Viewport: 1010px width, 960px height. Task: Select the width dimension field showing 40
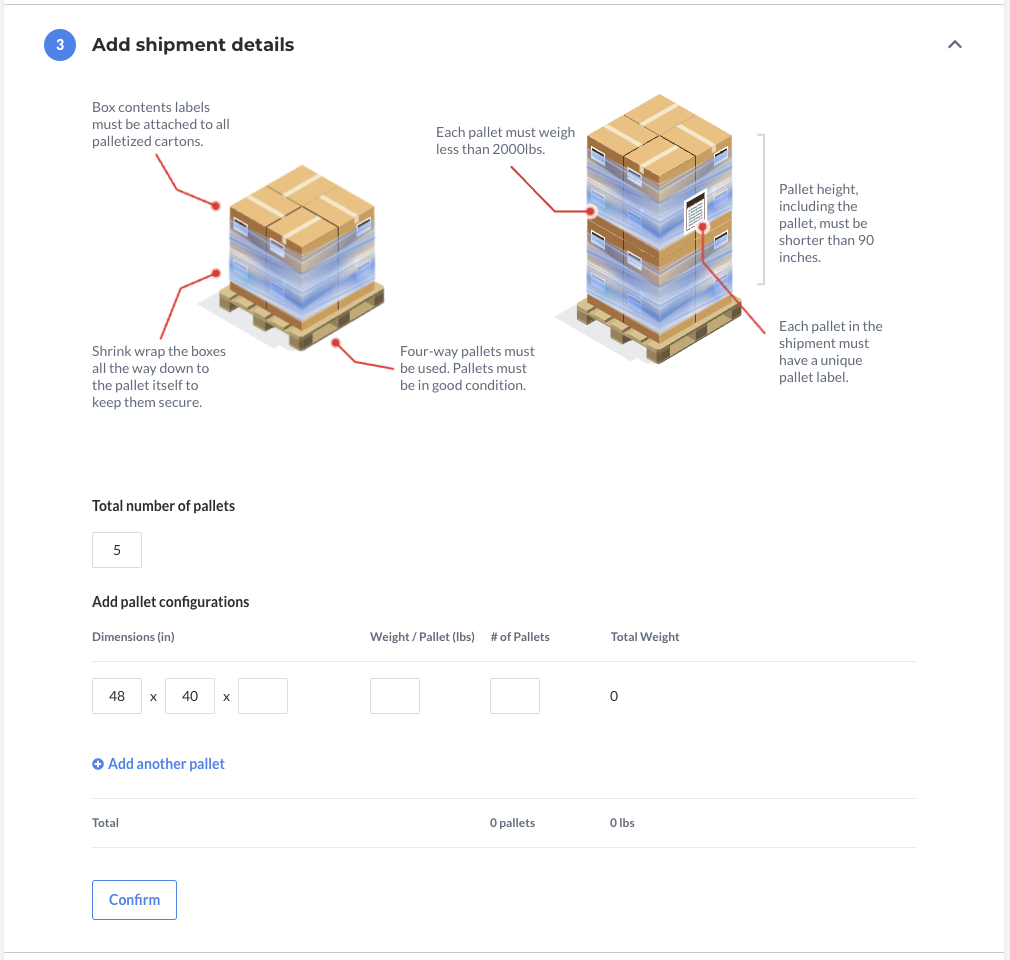(x=190, y=696)
